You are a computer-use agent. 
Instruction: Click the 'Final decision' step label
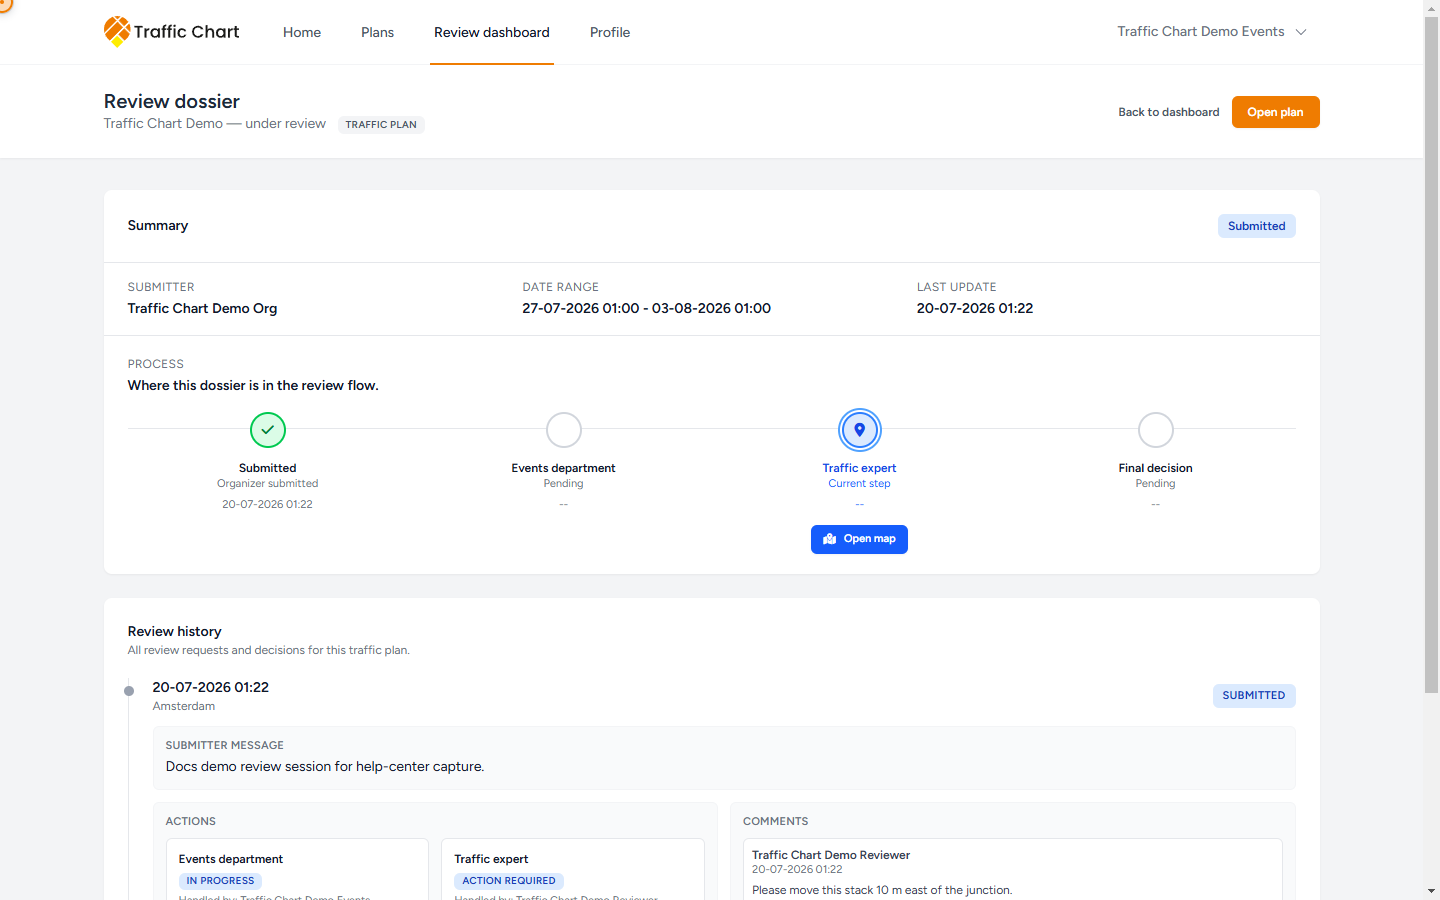coord(1156,468)
